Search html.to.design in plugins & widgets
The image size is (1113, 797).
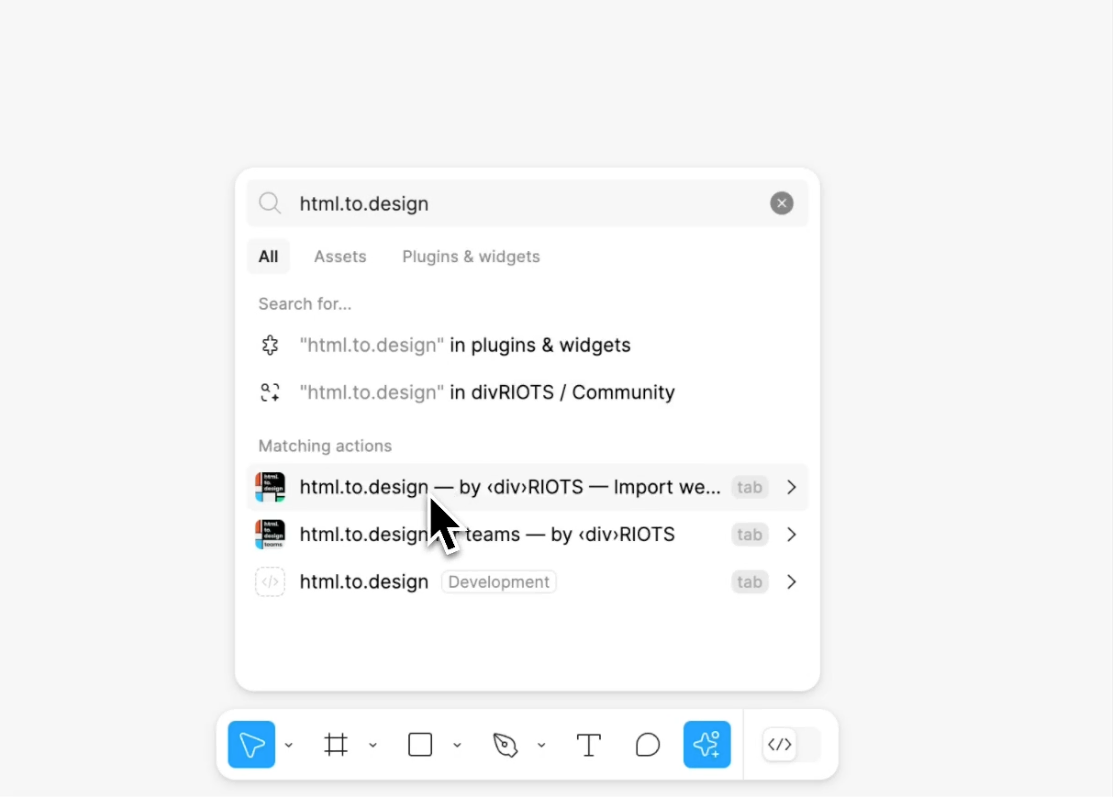click(527, 345)
